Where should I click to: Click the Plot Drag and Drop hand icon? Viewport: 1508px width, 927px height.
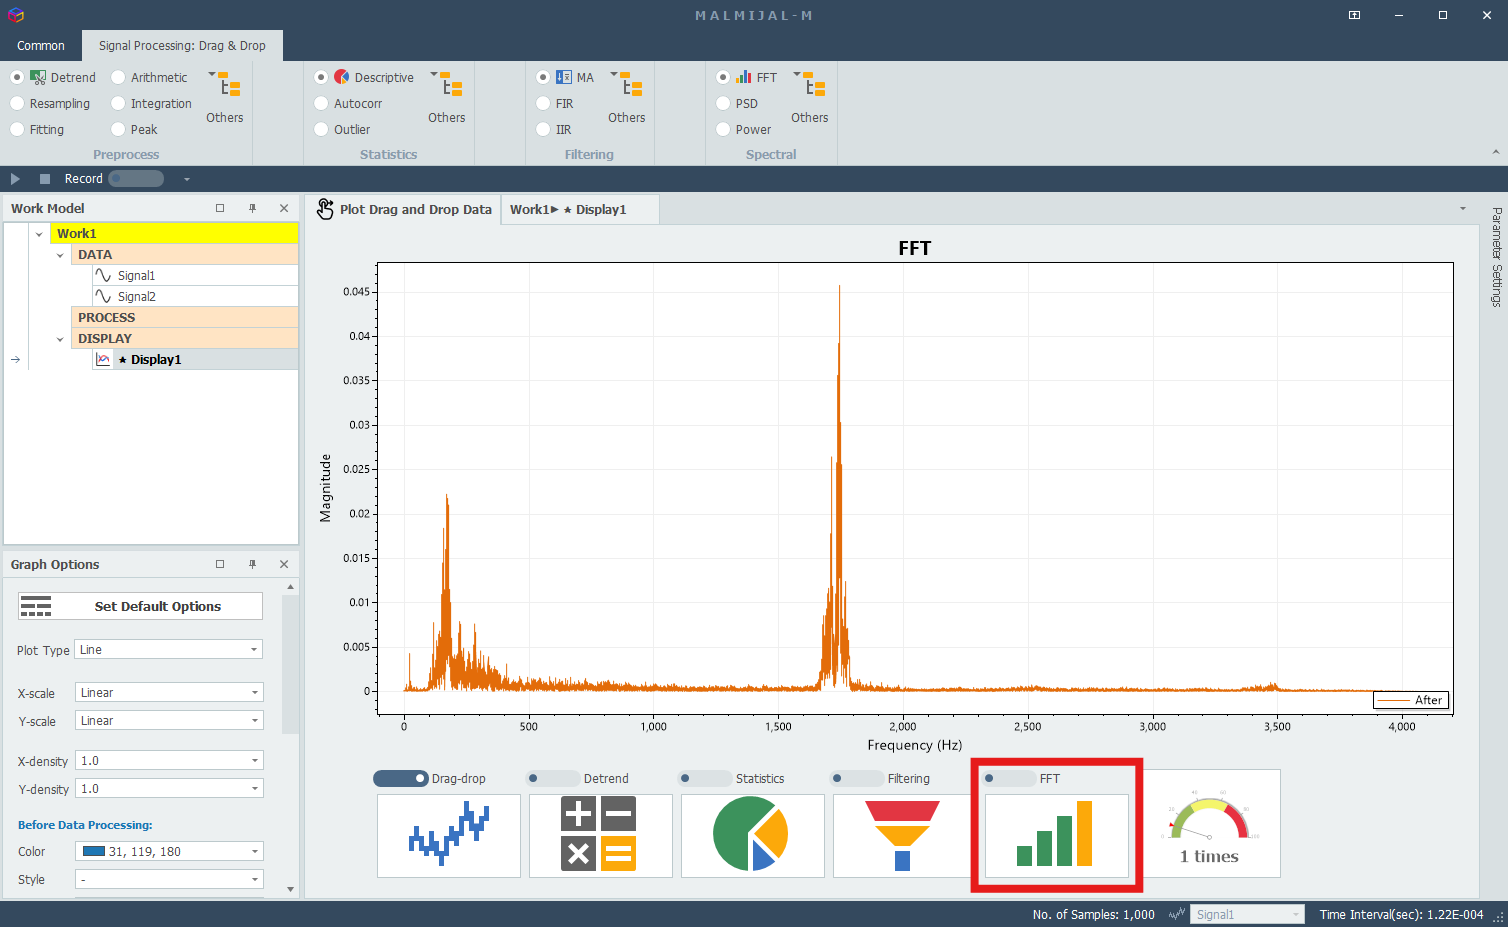pyautogui.click(x=325, y=209)
